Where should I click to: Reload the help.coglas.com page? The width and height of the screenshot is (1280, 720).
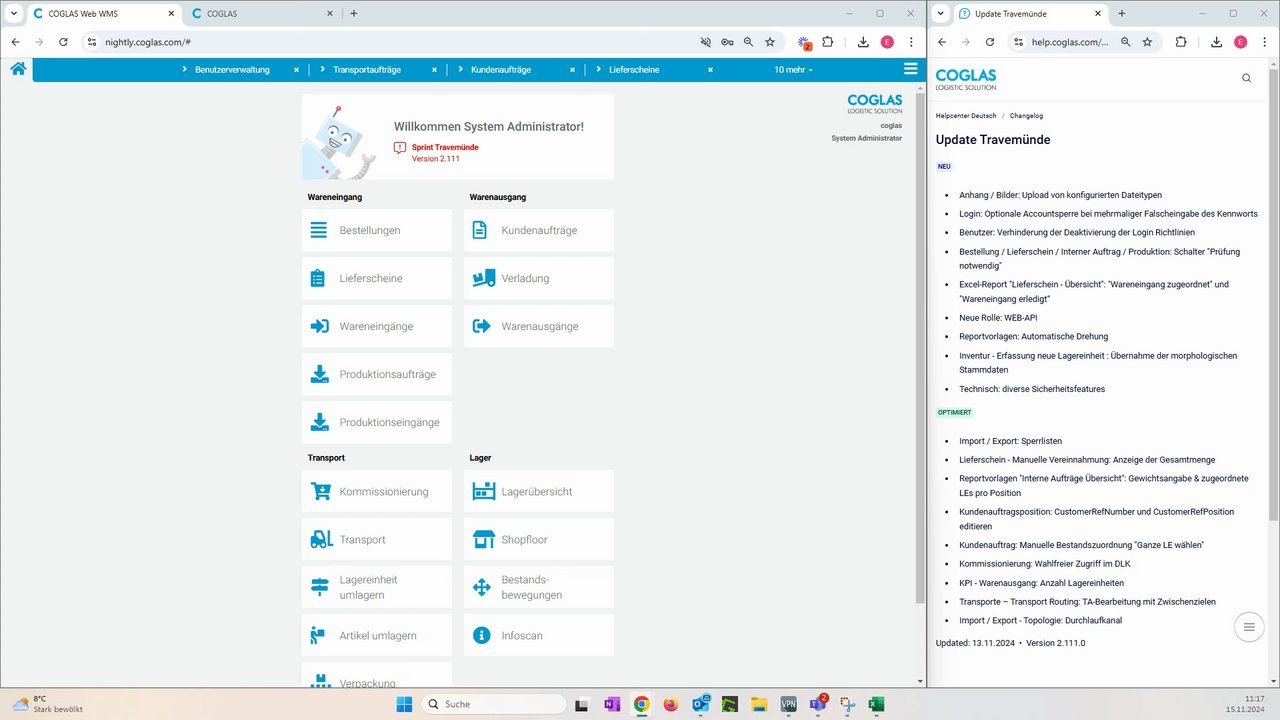coord(990,42)
